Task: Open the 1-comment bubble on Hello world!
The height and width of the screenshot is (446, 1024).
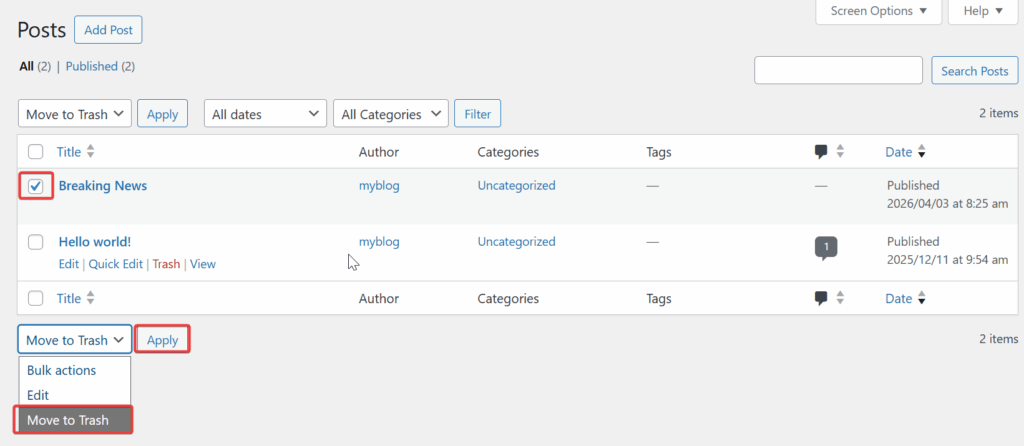Action: (x=825, y=246)
